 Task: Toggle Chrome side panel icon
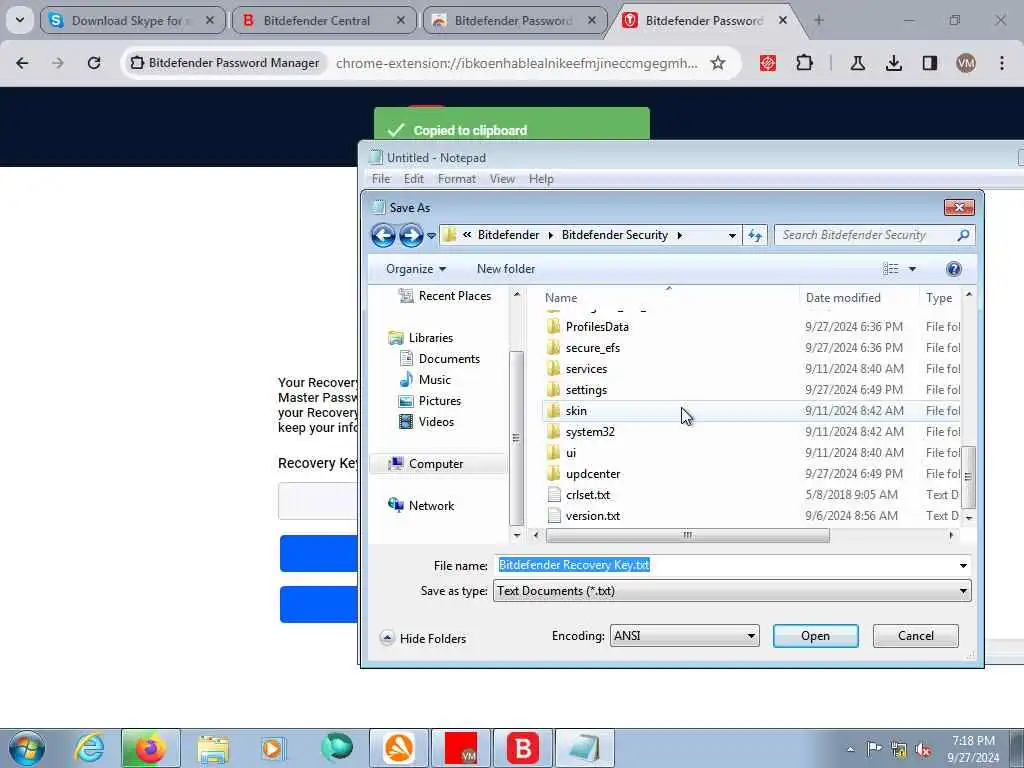930,63
